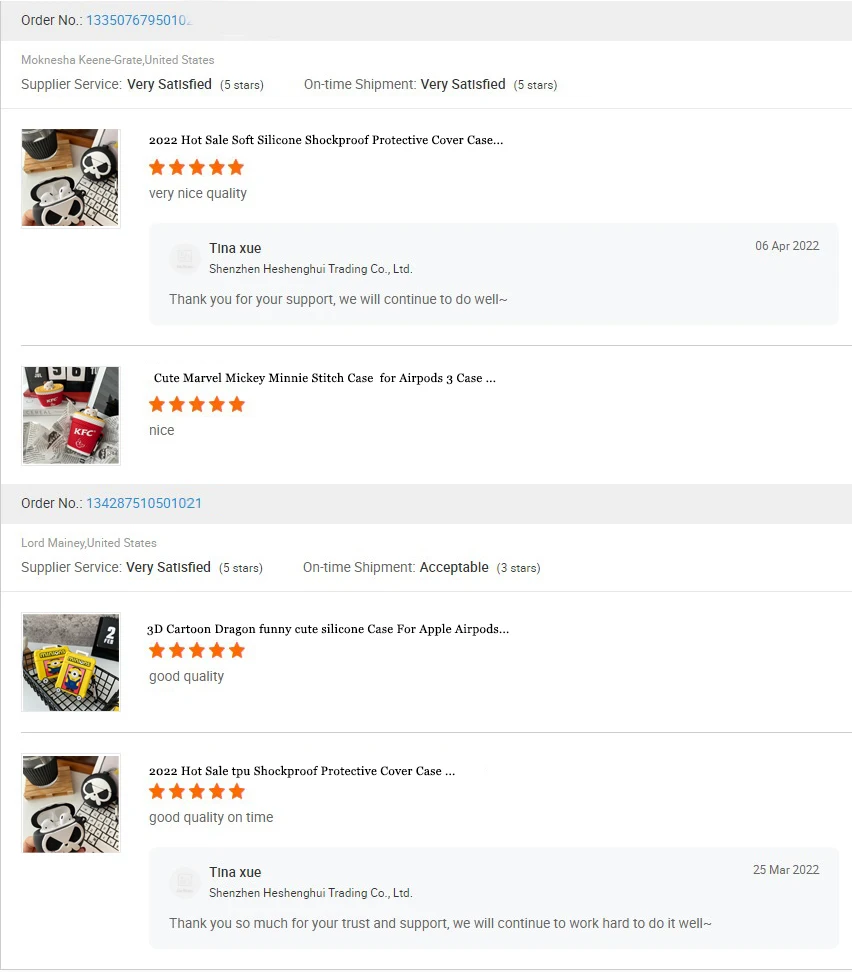Click the skull case thumbnail beside the tpu product
The width and height of the screenshot is (852, 972).
[x=71, y=803]
